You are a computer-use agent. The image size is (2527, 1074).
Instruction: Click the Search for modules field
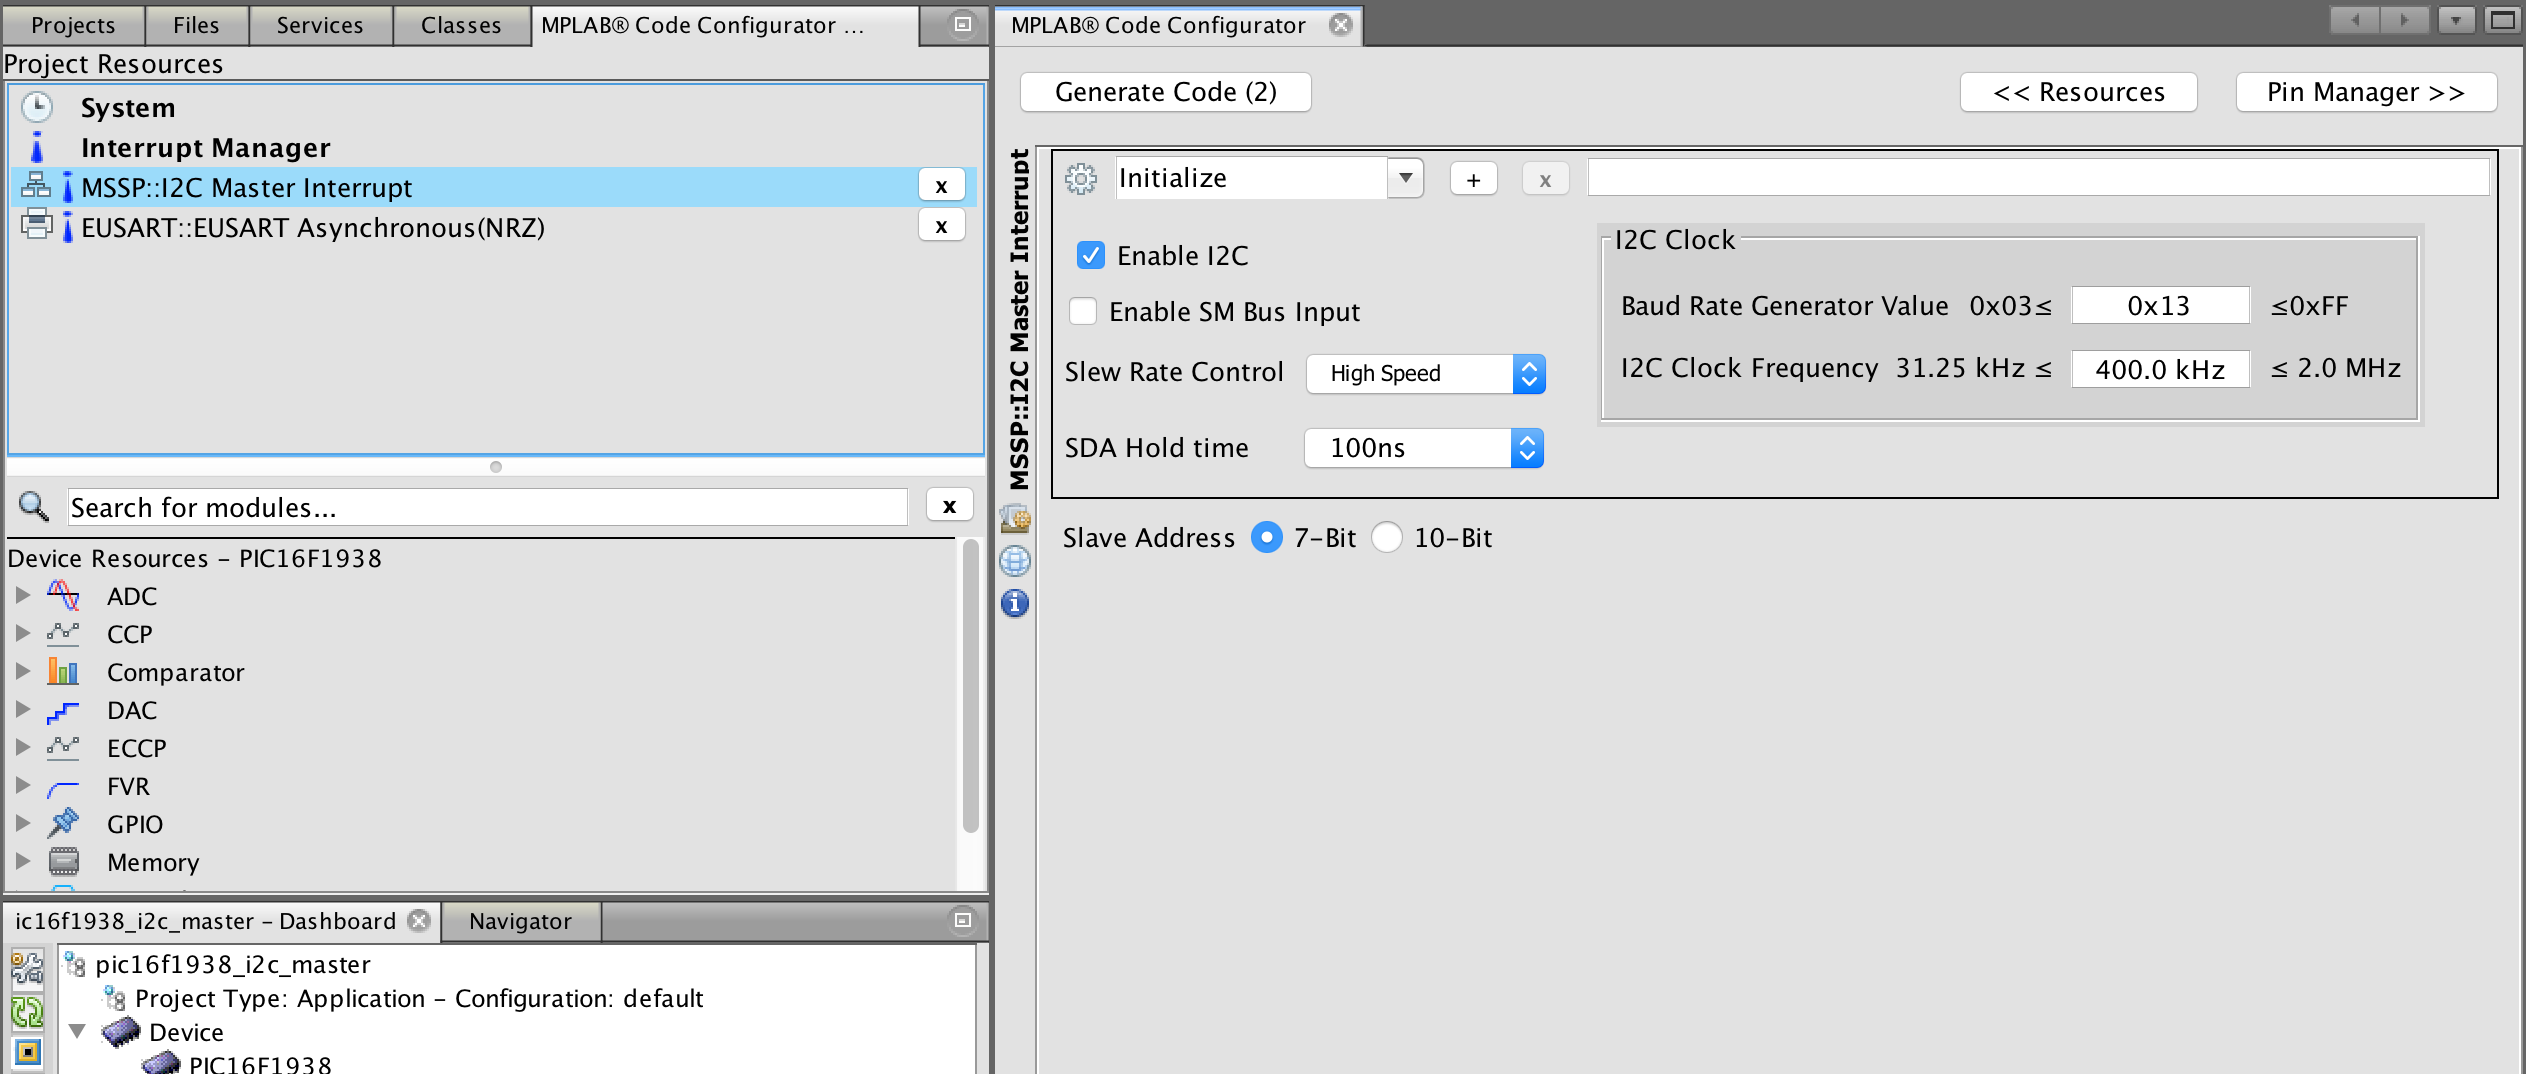[487, 507]
